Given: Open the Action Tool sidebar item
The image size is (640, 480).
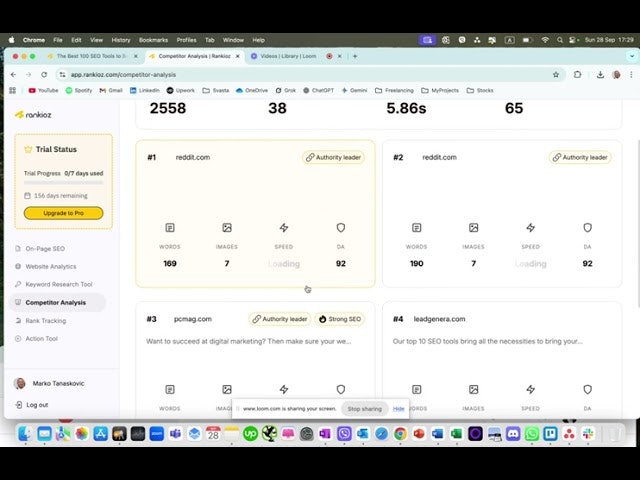Looking at the screenshot, I should 41,338.
